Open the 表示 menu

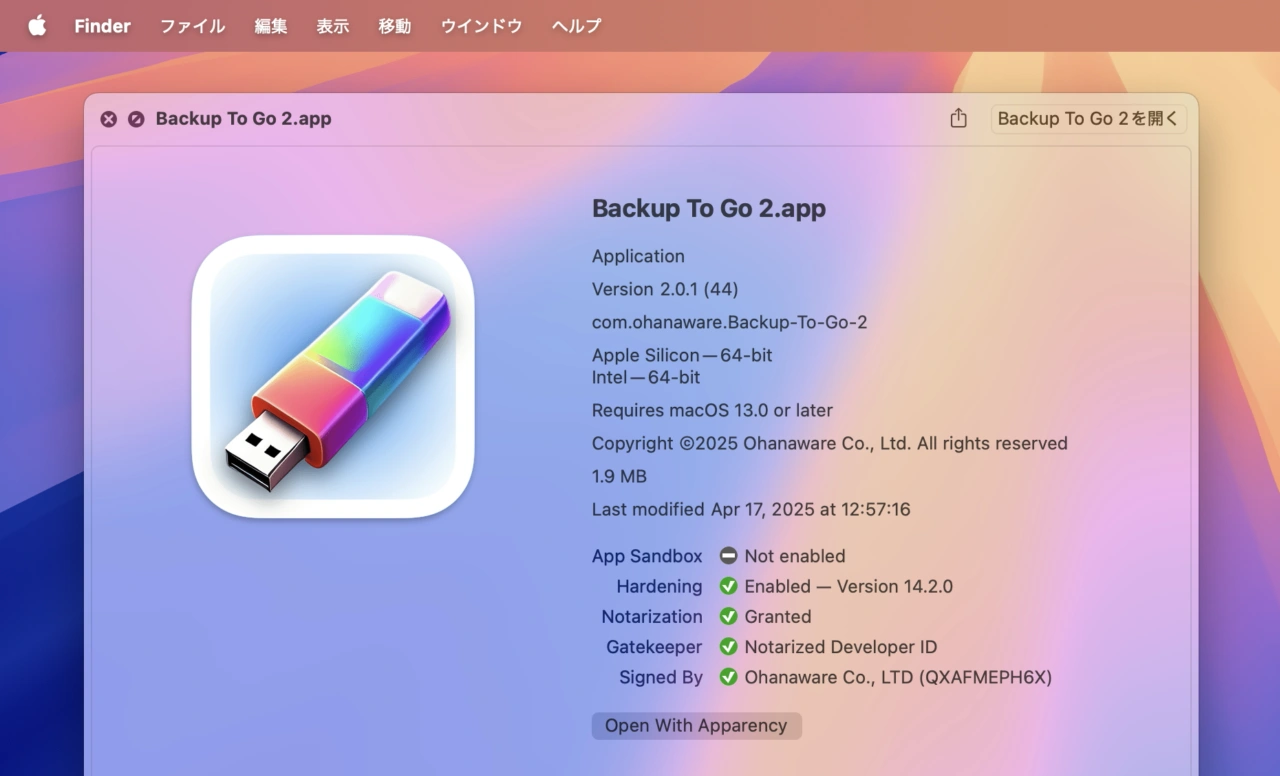tap(333, 26)
